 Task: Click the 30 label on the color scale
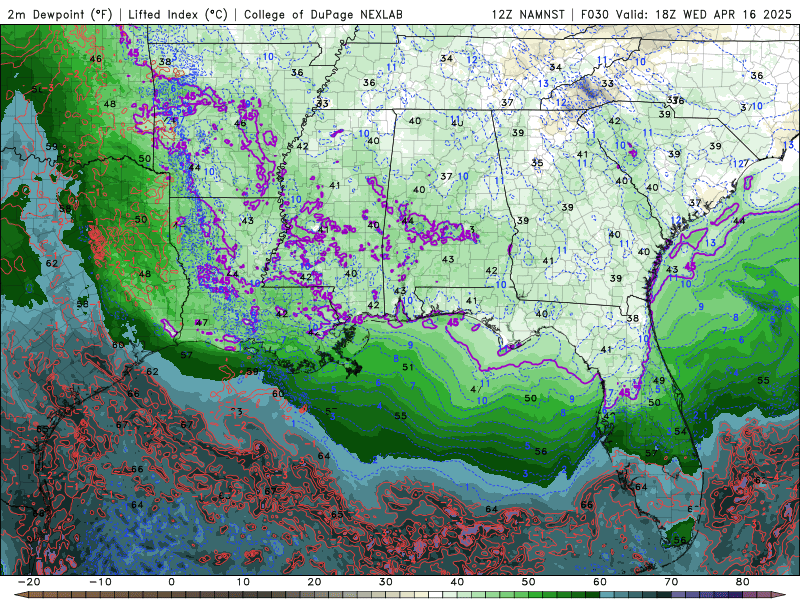386,582
